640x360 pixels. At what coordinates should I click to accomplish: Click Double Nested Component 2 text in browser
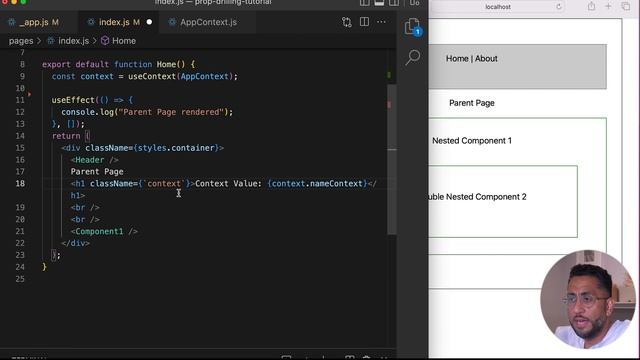(477, 197)
